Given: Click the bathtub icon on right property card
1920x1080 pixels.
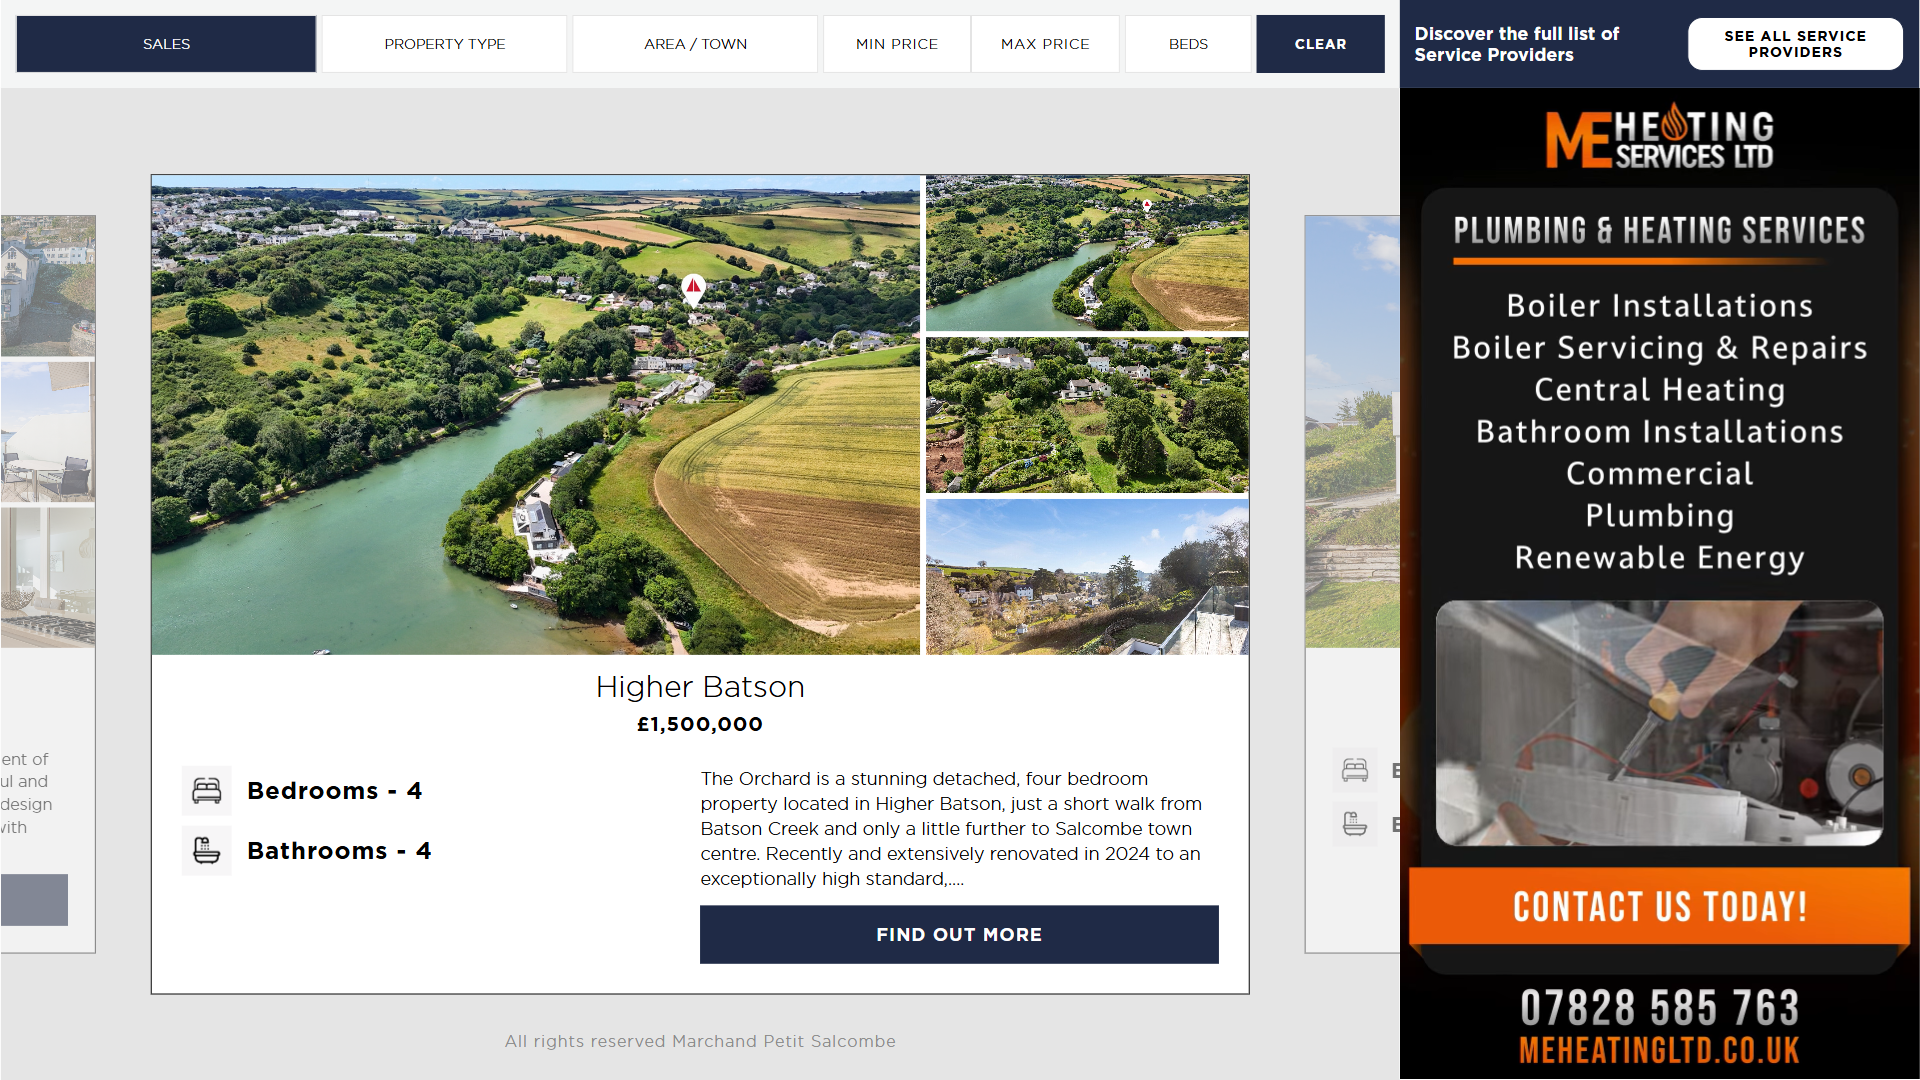Looking at the screenshot, I should pos(1355,825).
